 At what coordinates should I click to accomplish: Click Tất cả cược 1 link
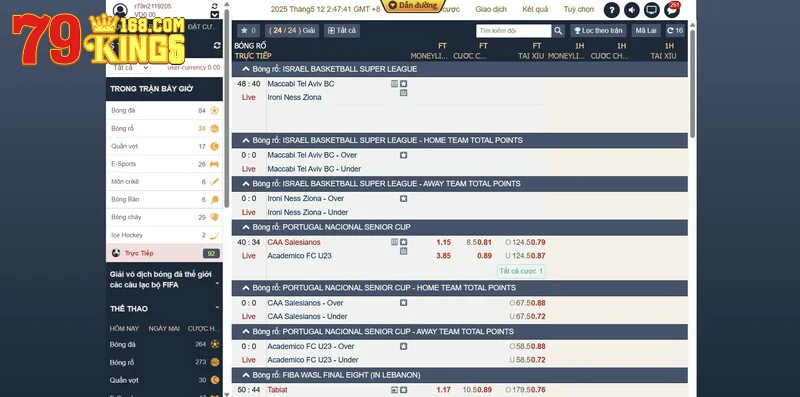coord(521,271)
